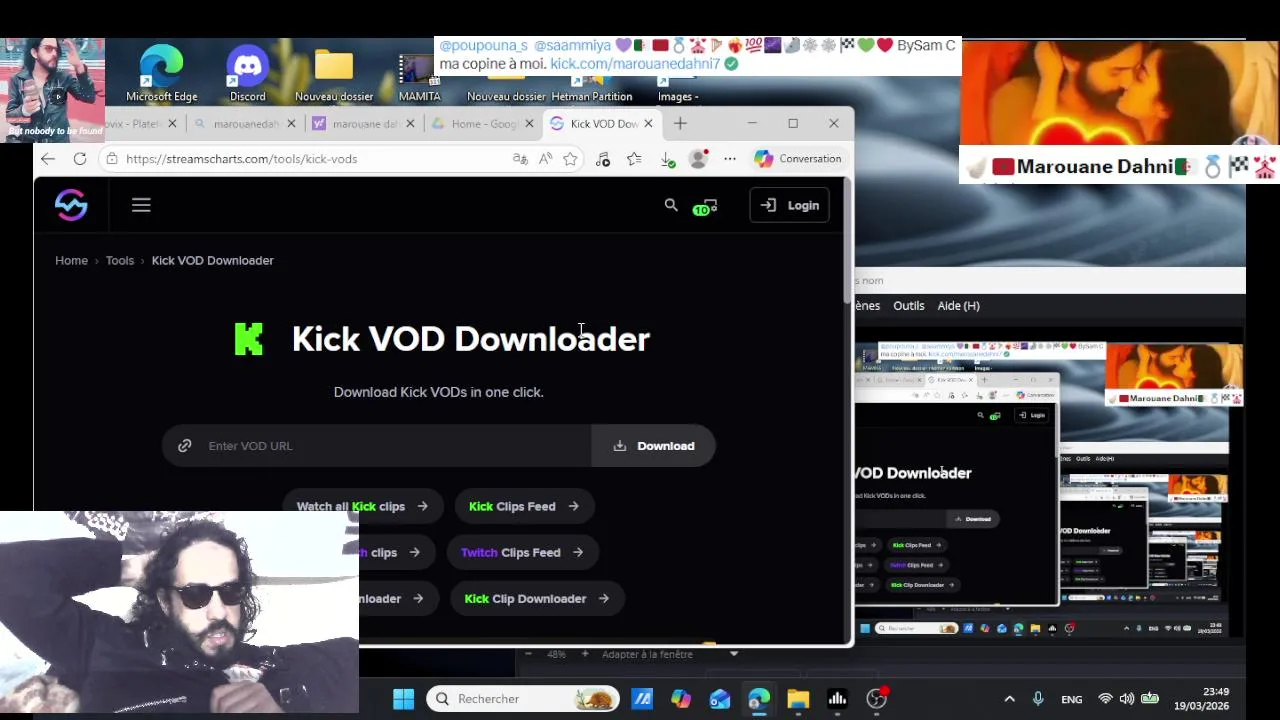Click the translate page icon

coord(520,159)
